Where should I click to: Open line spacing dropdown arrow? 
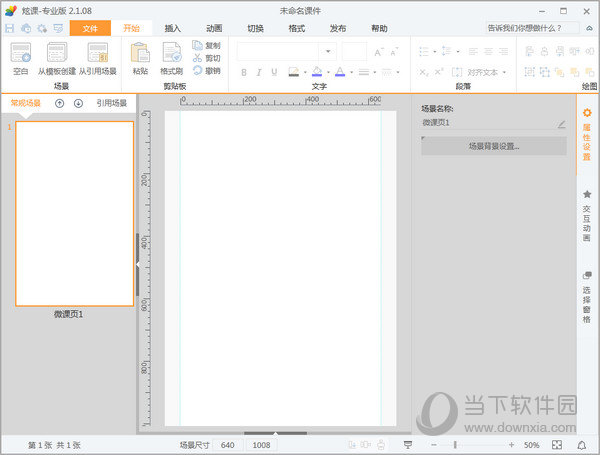[458, 51]
